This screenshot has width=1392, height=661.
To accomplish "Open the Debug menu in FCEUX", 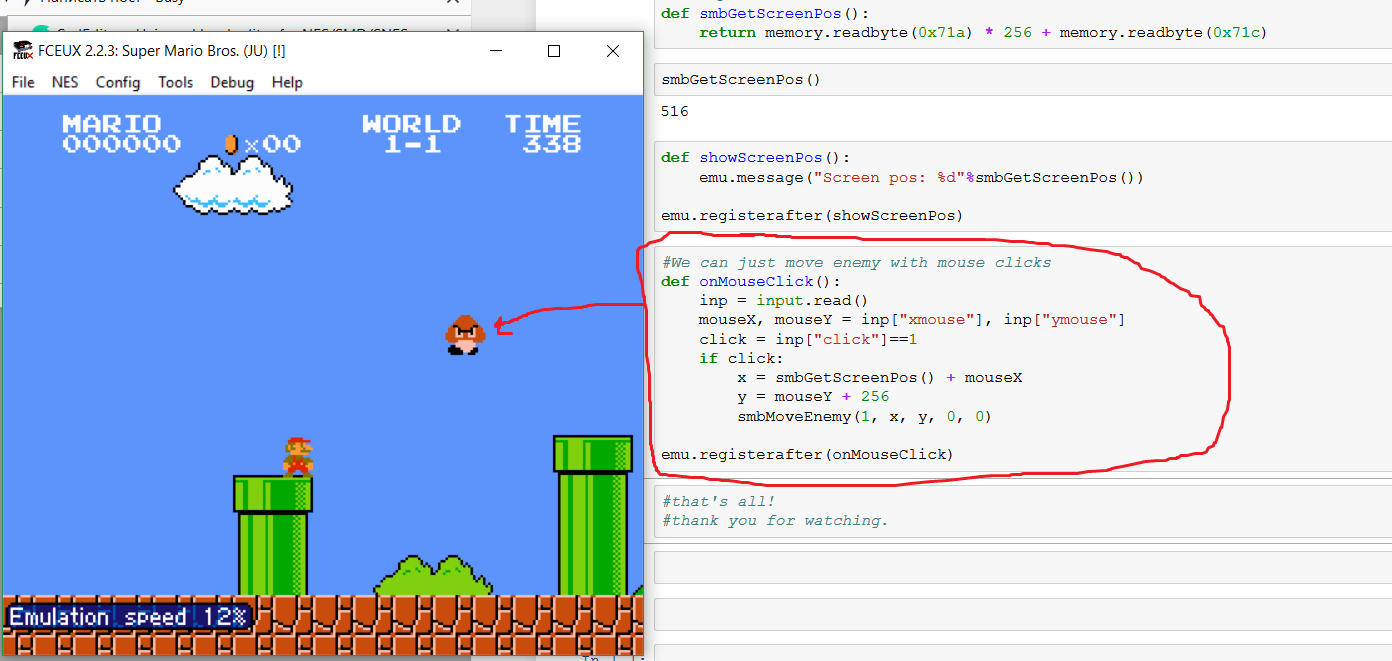I will coord(232,82).
